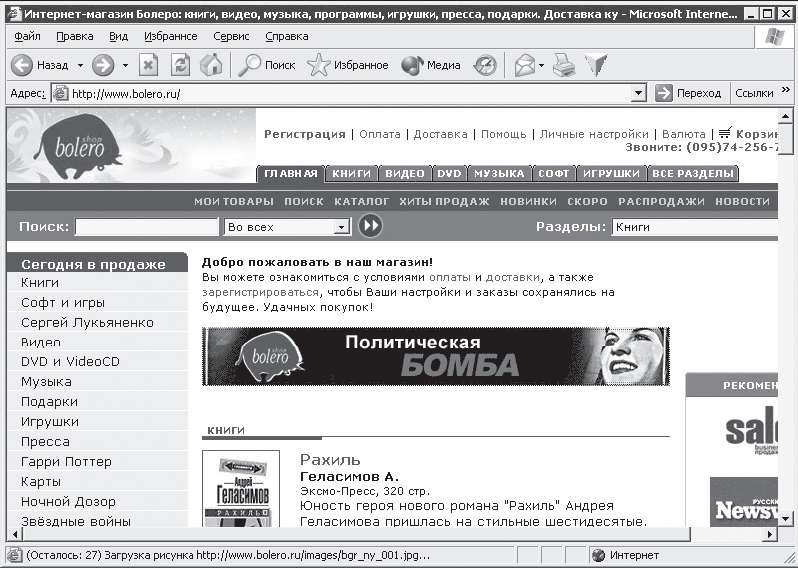798x568 pixels.
Task: Click the Forward arrow icon
Action: pyautogui.click(x=102, y=65)
